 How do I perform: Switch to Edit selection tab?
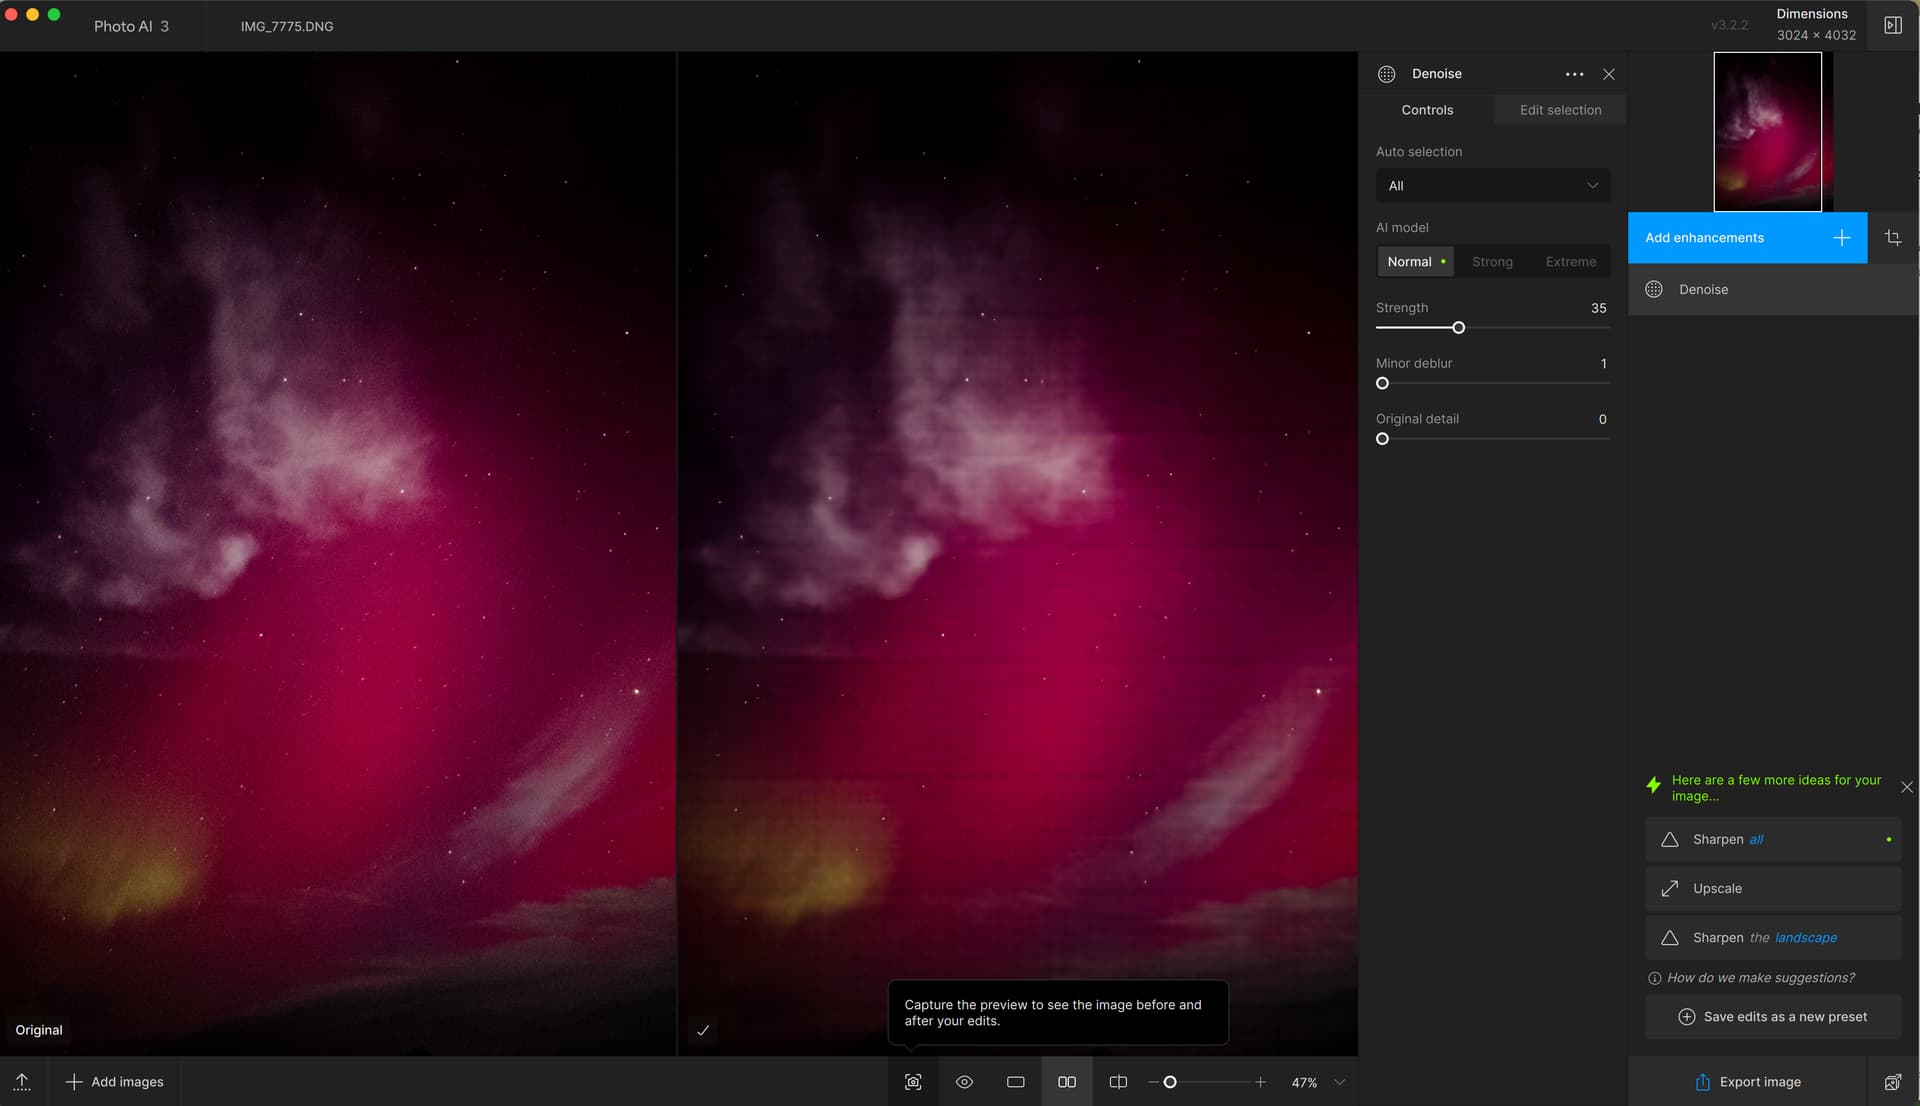[x=1560, y=110]
